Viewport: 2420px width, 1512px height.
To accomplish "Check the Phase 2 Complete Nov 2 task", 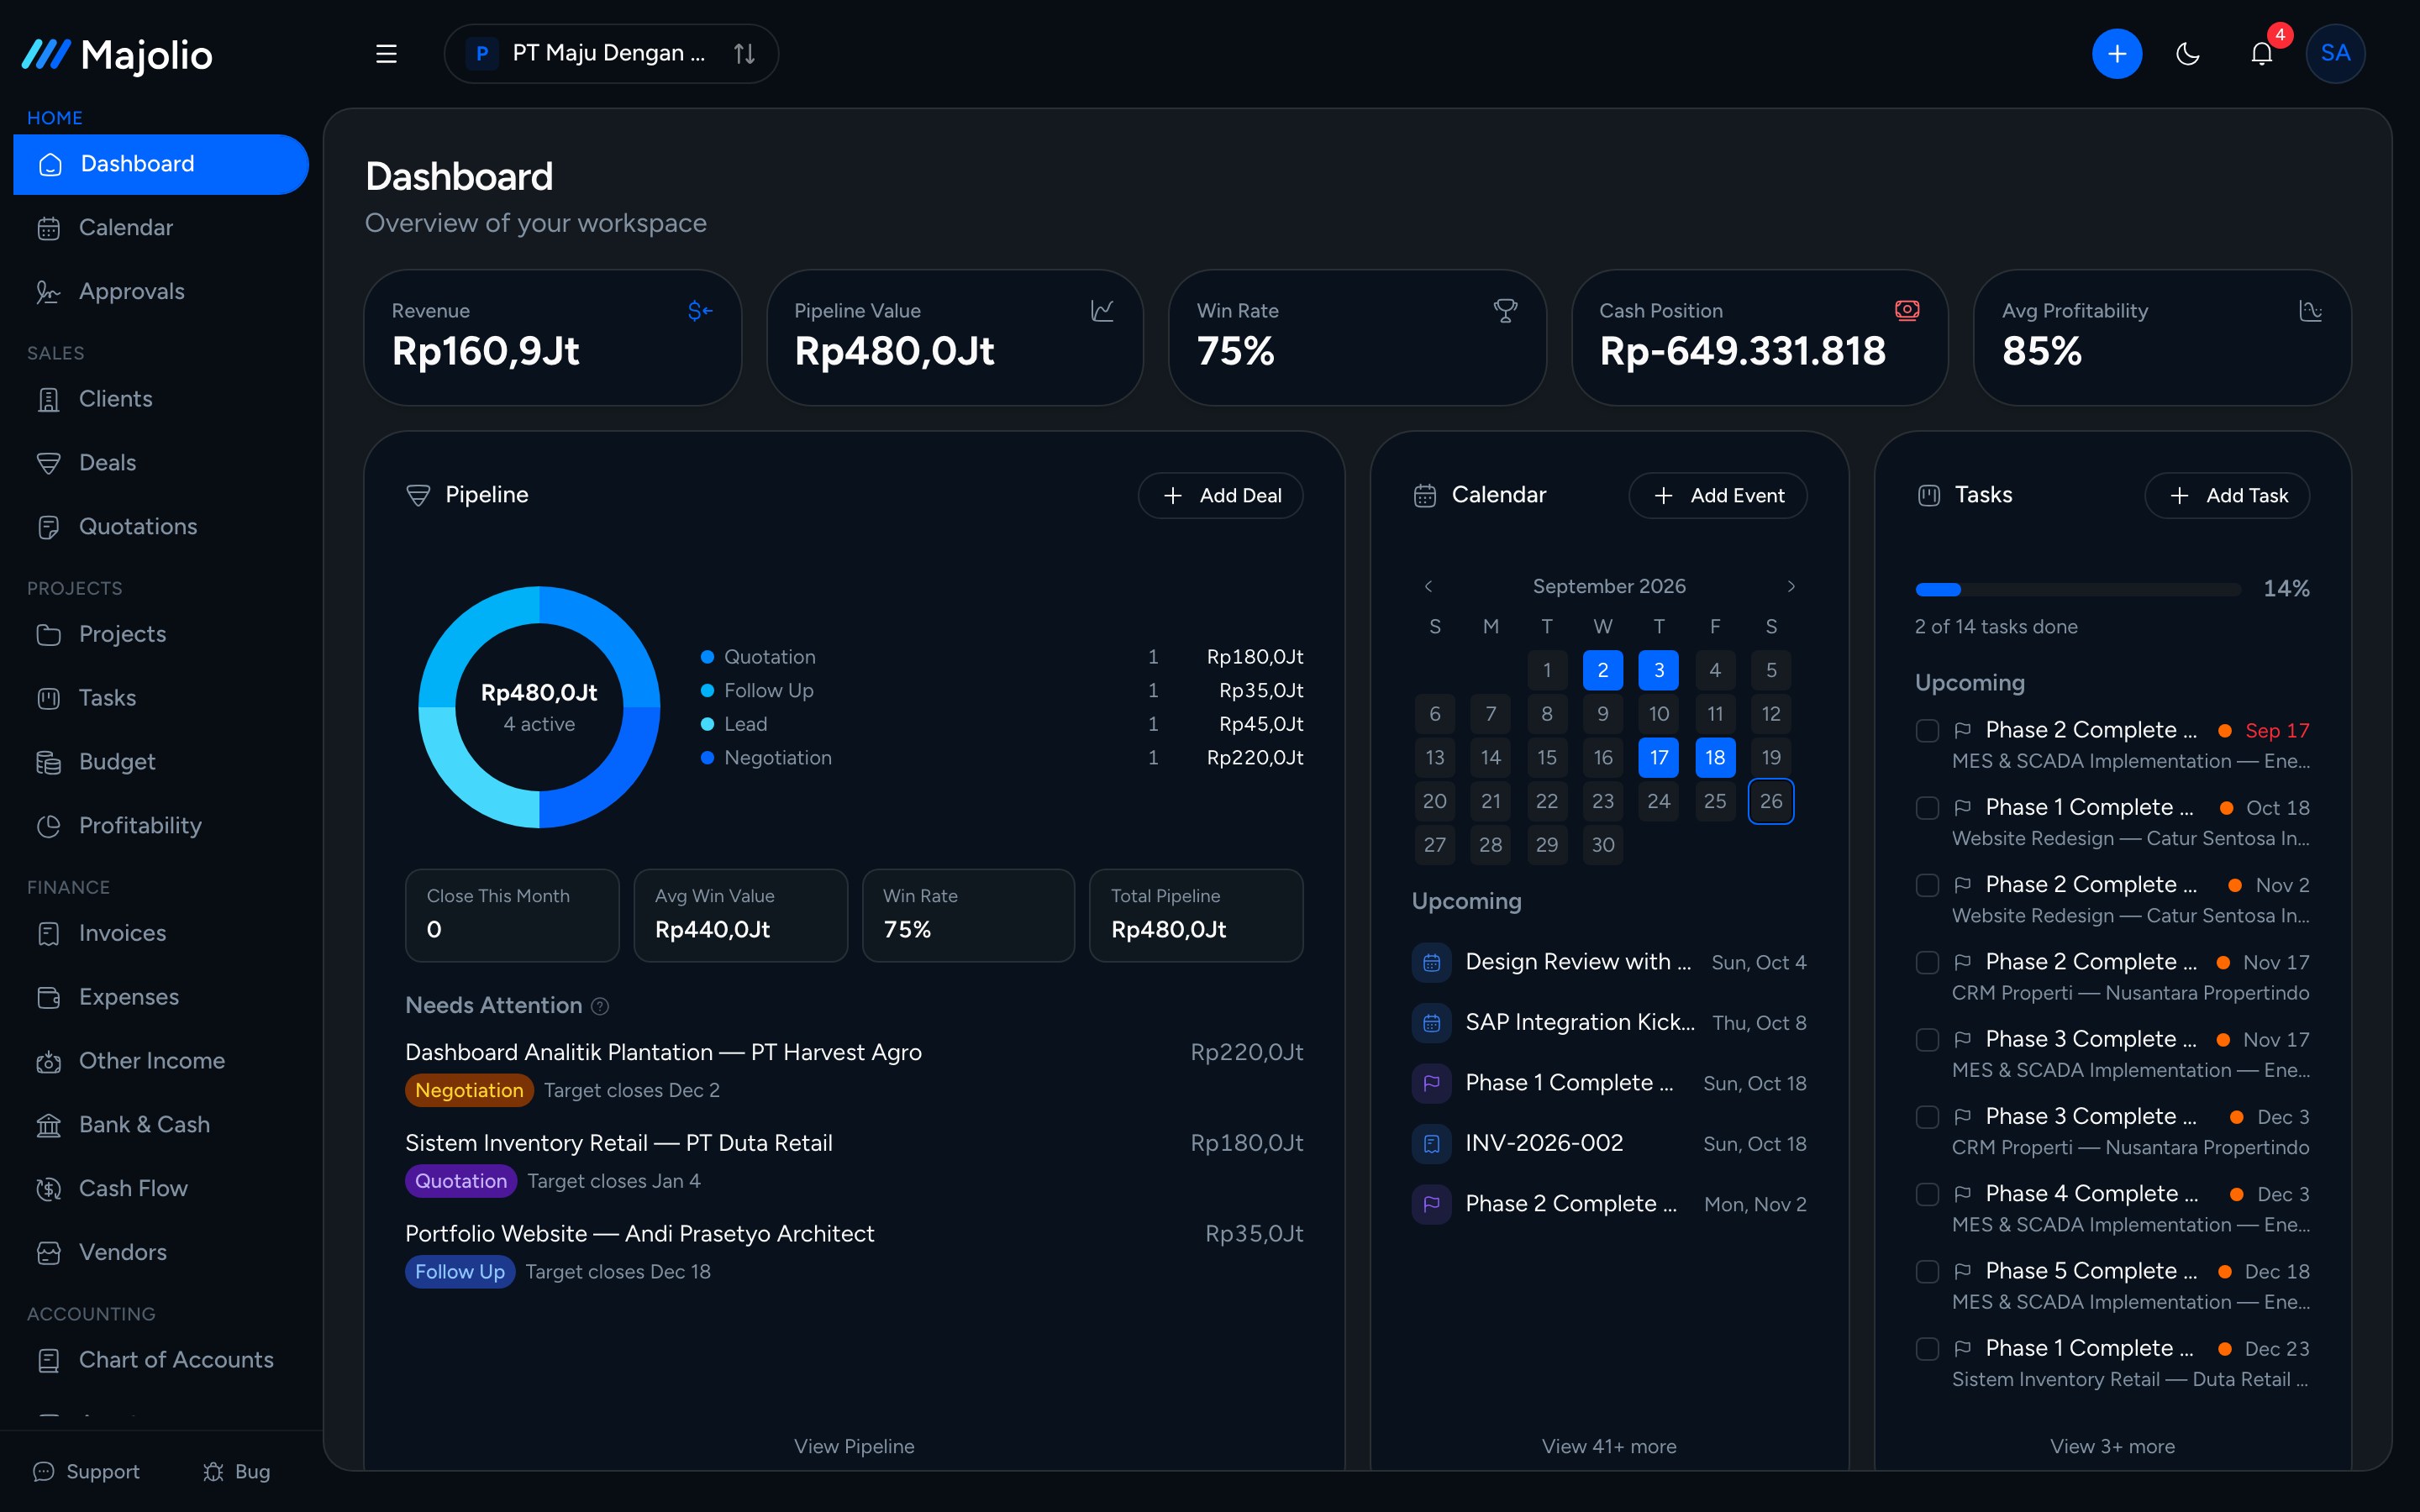I will (x=1927, y=885).
